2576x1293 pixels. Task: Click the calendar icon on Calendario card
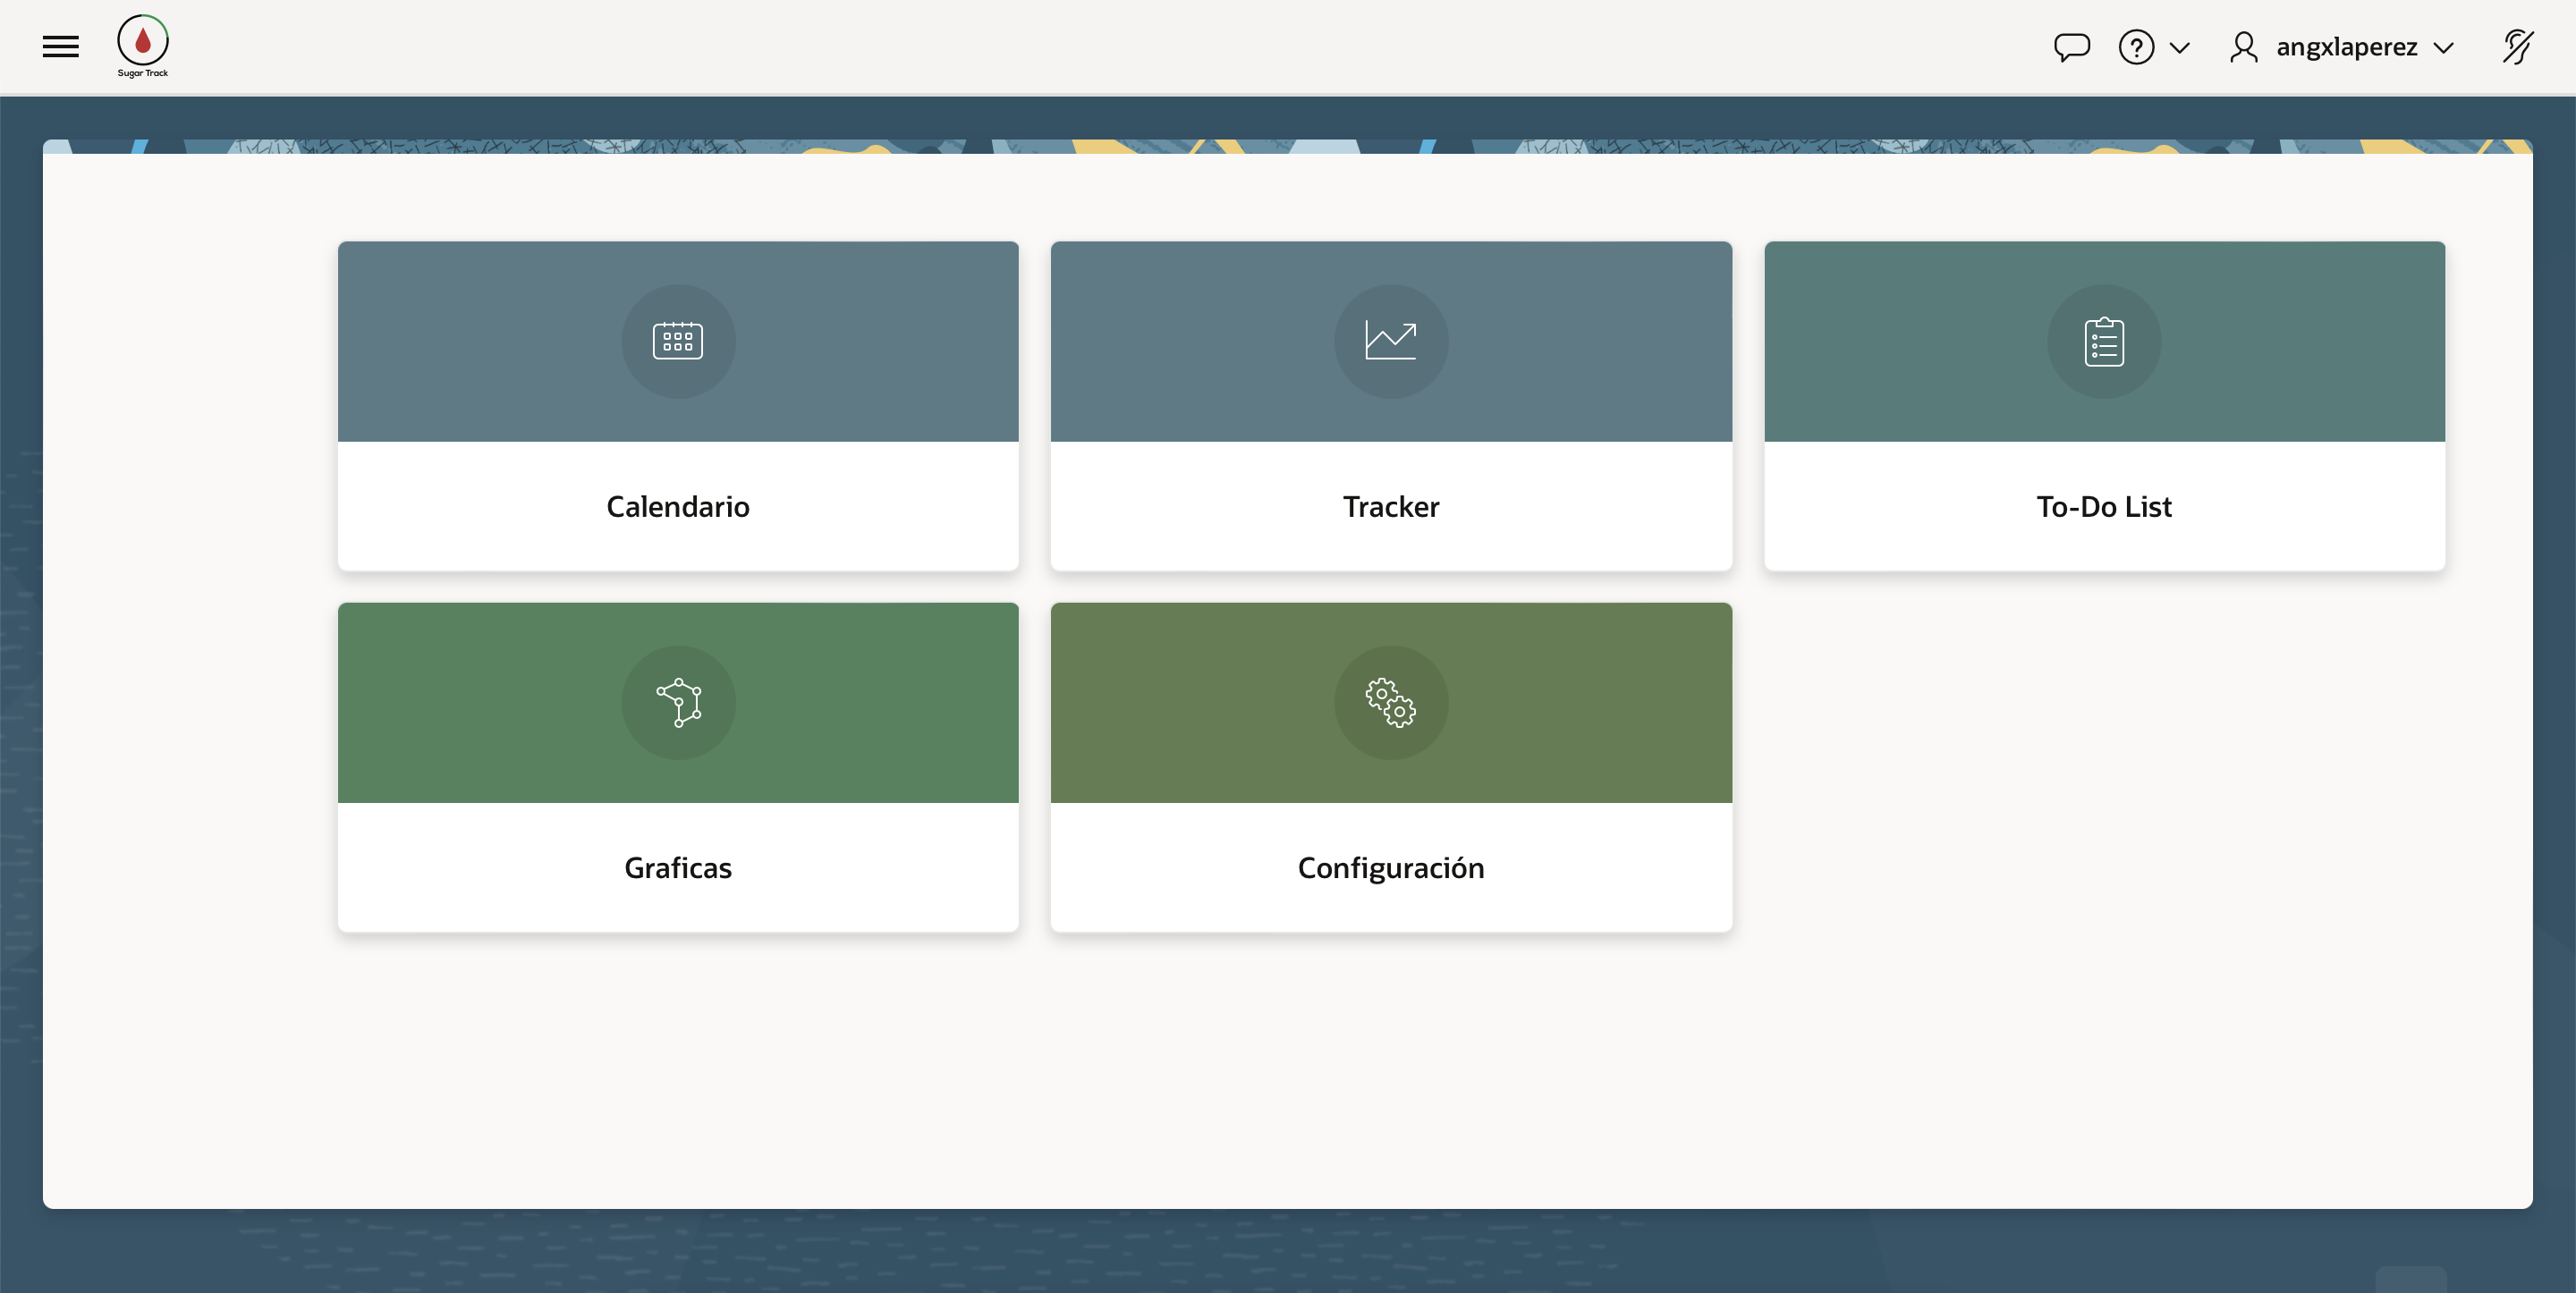678,341
